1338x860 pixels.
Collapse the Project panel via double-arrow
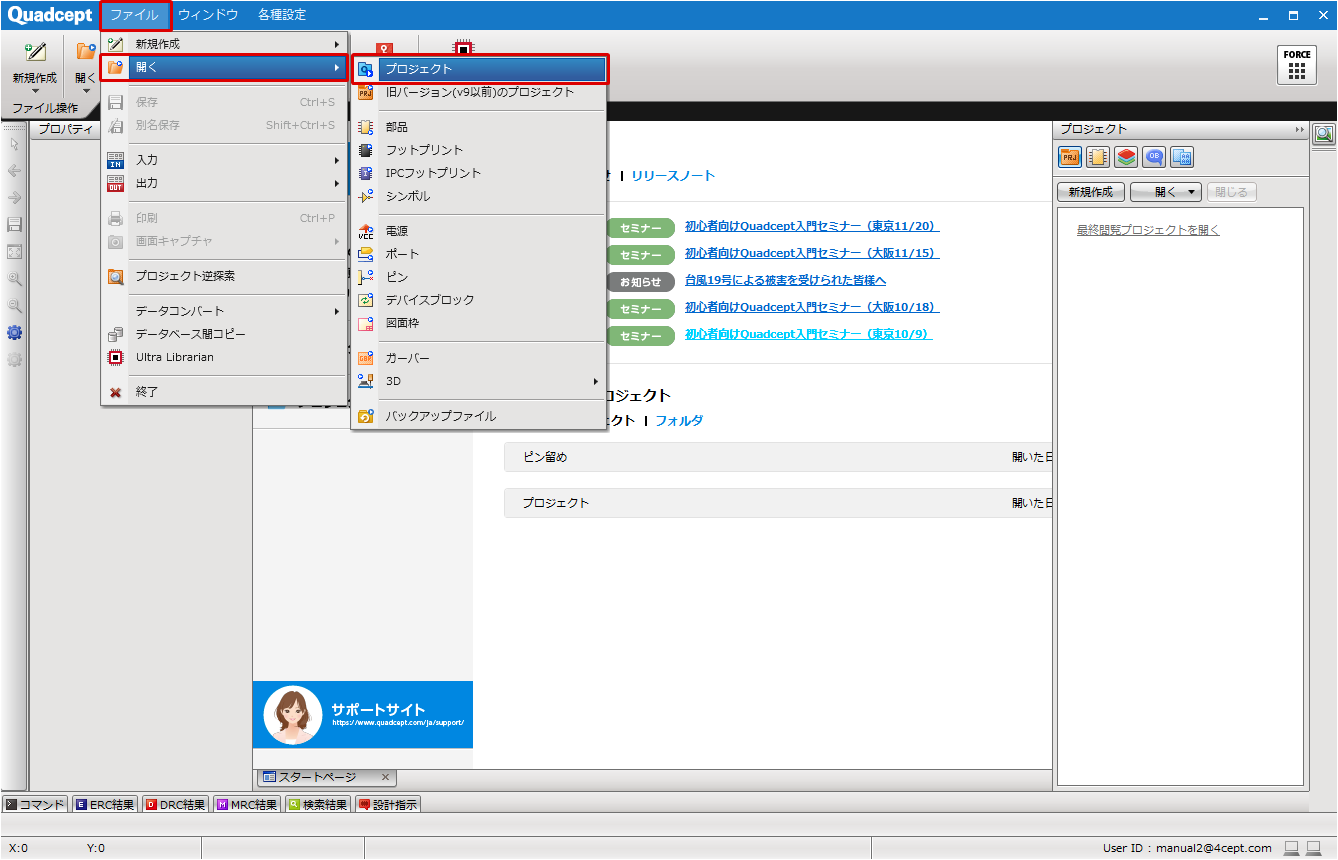1300,130
